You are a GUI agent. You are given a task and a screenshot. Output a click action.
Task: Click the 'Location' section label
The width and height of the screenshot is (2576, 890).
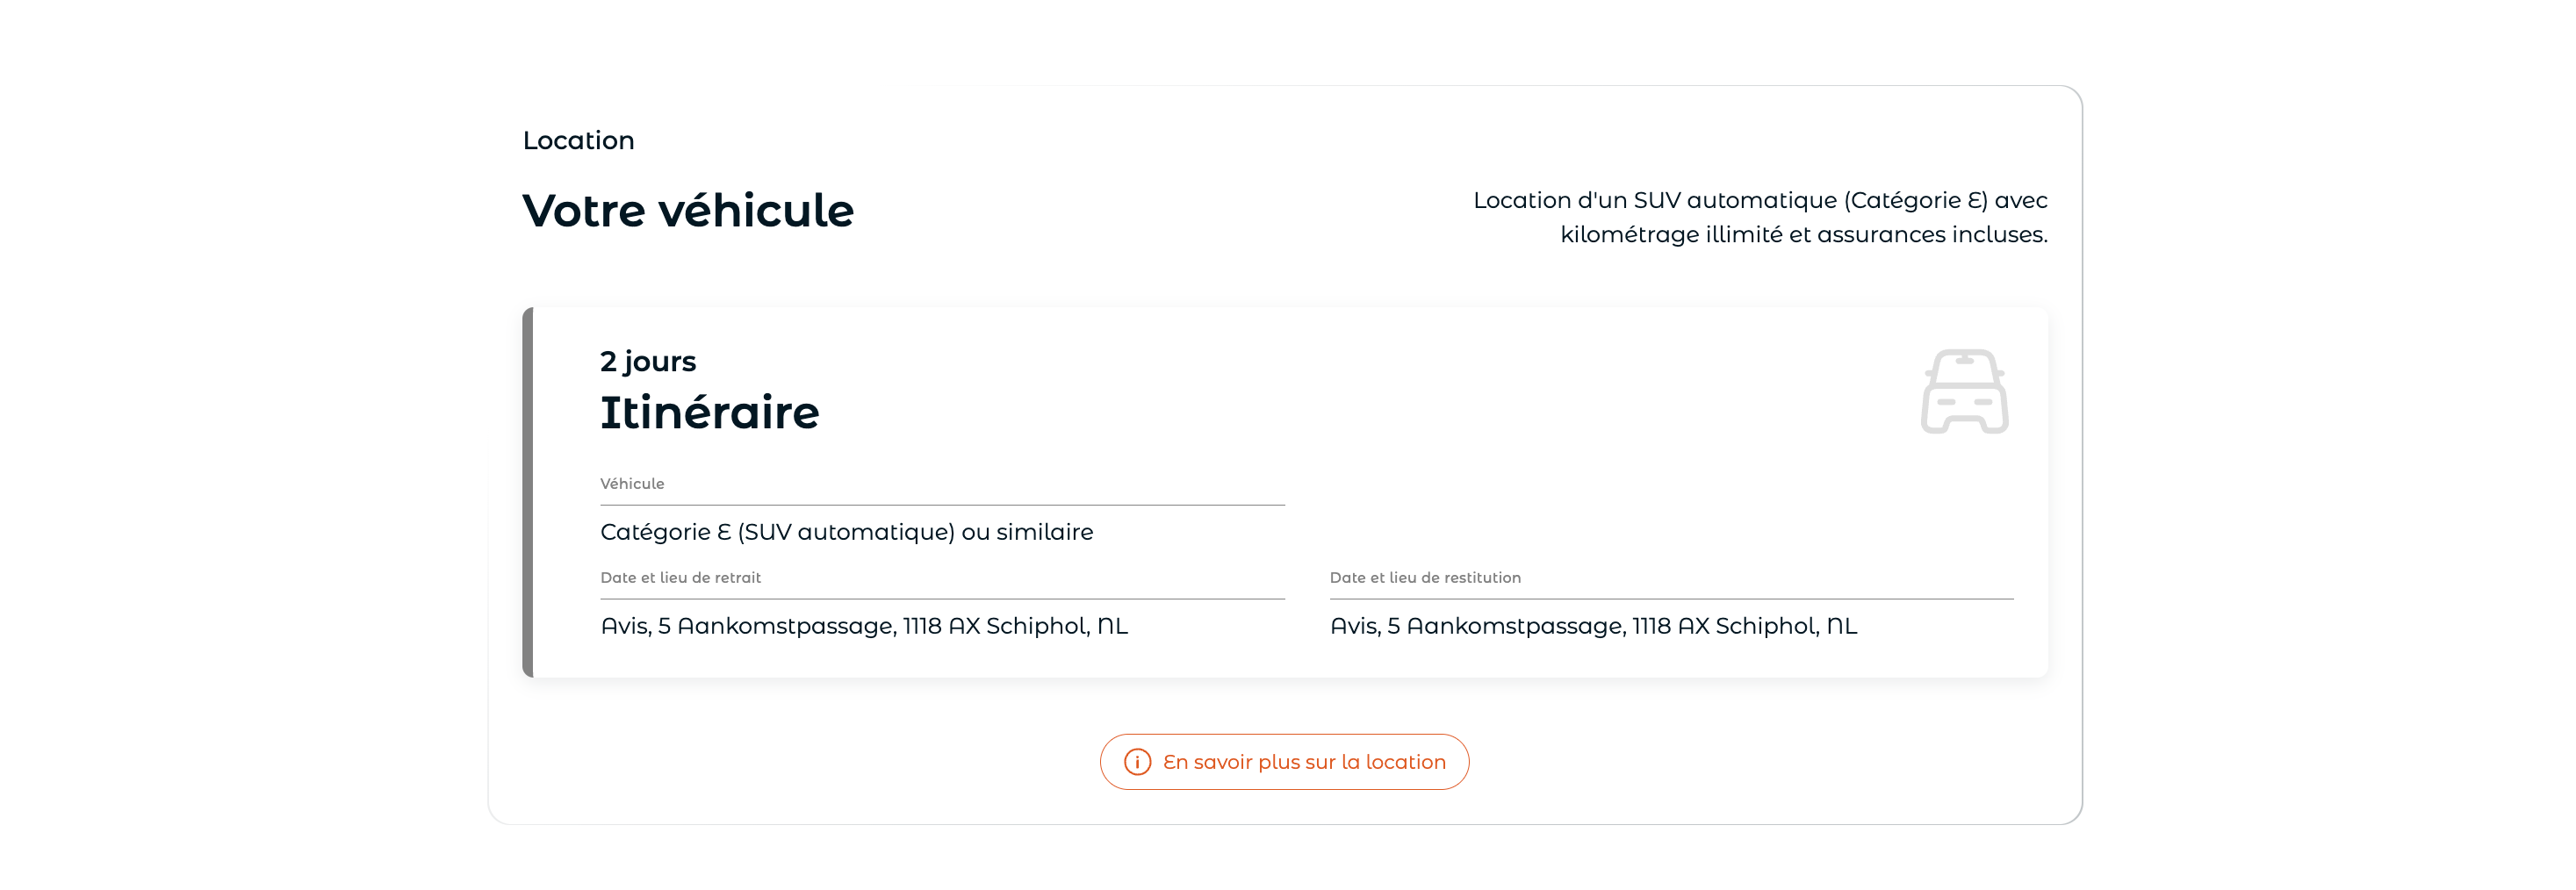pos(578,140)
